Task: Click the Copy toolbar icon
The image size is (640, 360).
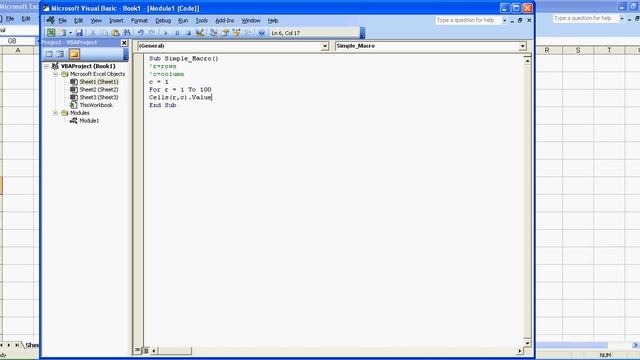Action: pyautogui.click(x=104, y=33)
